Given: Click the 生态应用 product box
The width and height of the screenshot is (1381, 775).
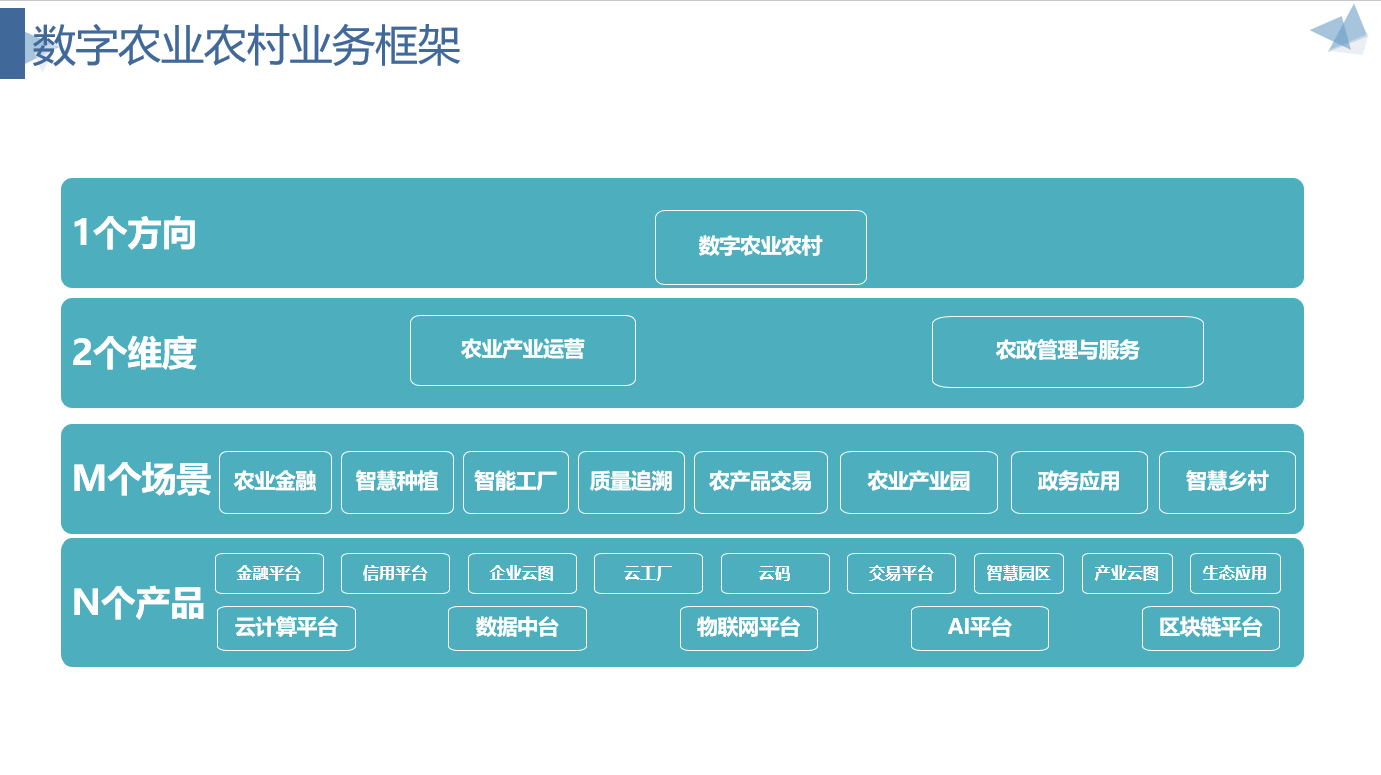Looking at the screenshot, I should point(1235,573).
